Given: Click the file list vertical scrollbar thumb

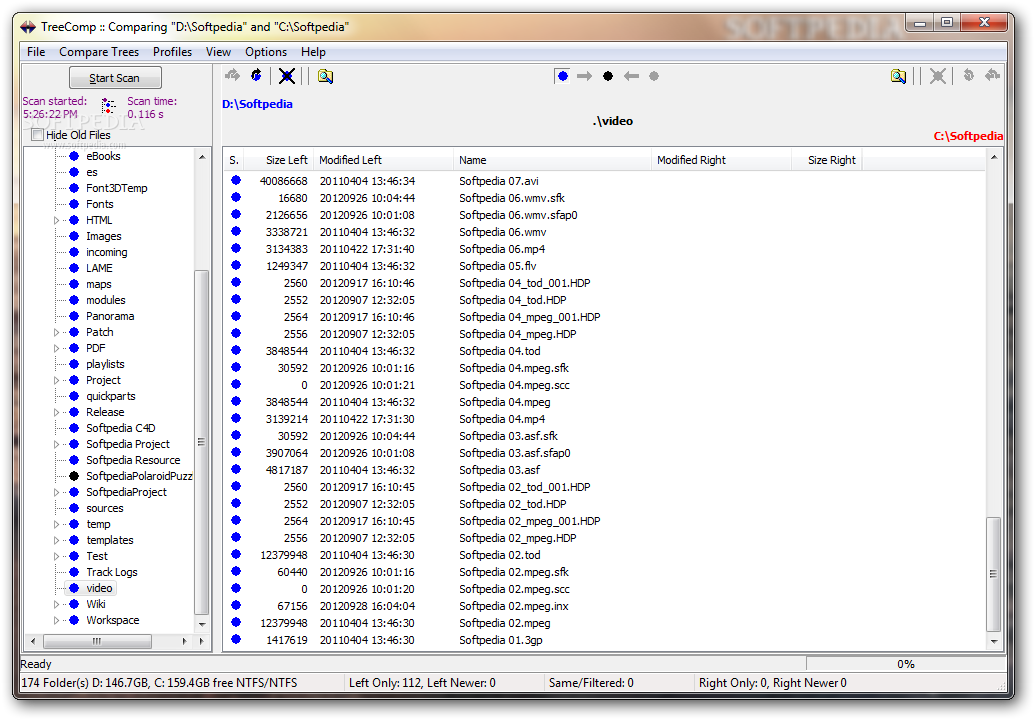Looking at the screenshot, I should pos(993,574).
